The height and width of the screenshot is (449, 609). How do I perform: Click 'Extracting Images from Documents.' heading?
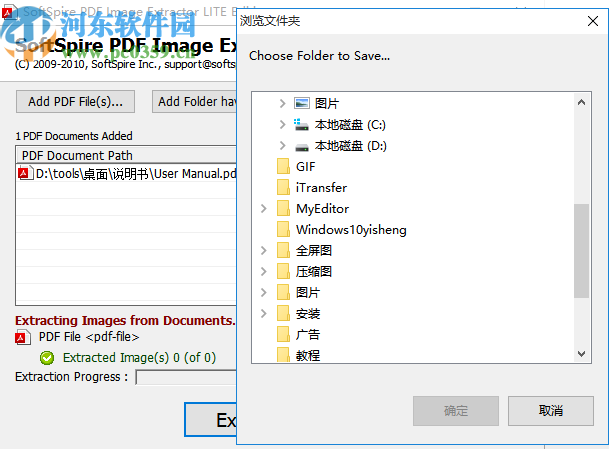(125, 320)
